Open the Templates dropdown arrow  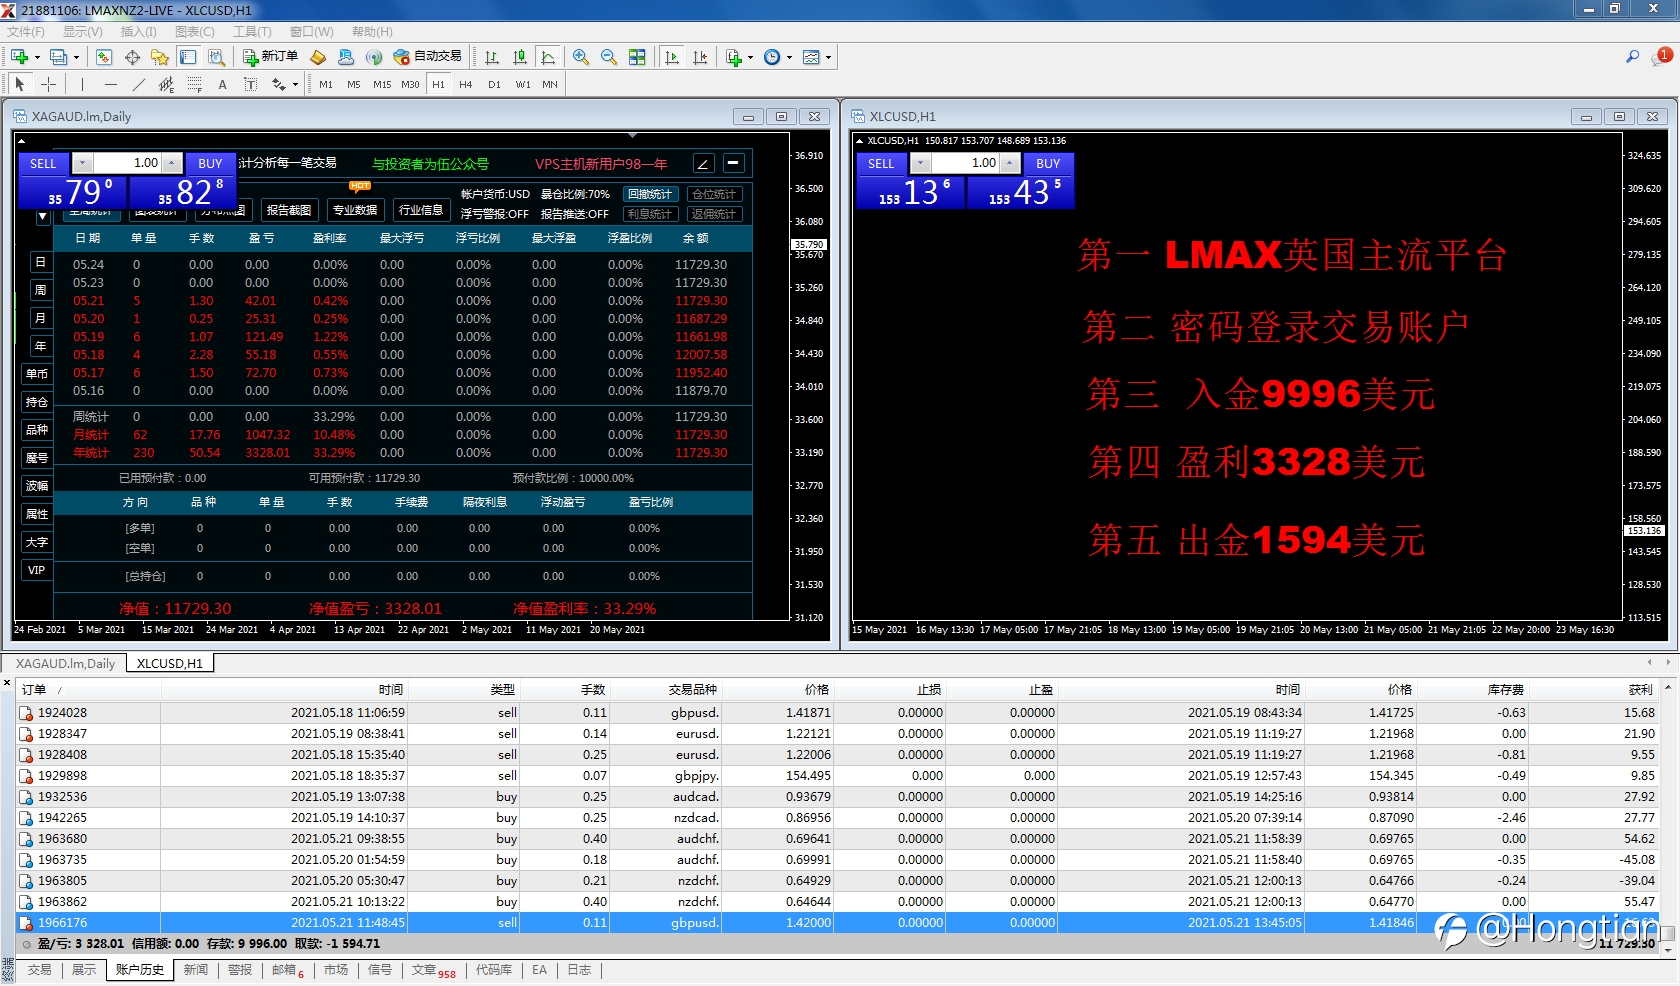pos(828,58)
